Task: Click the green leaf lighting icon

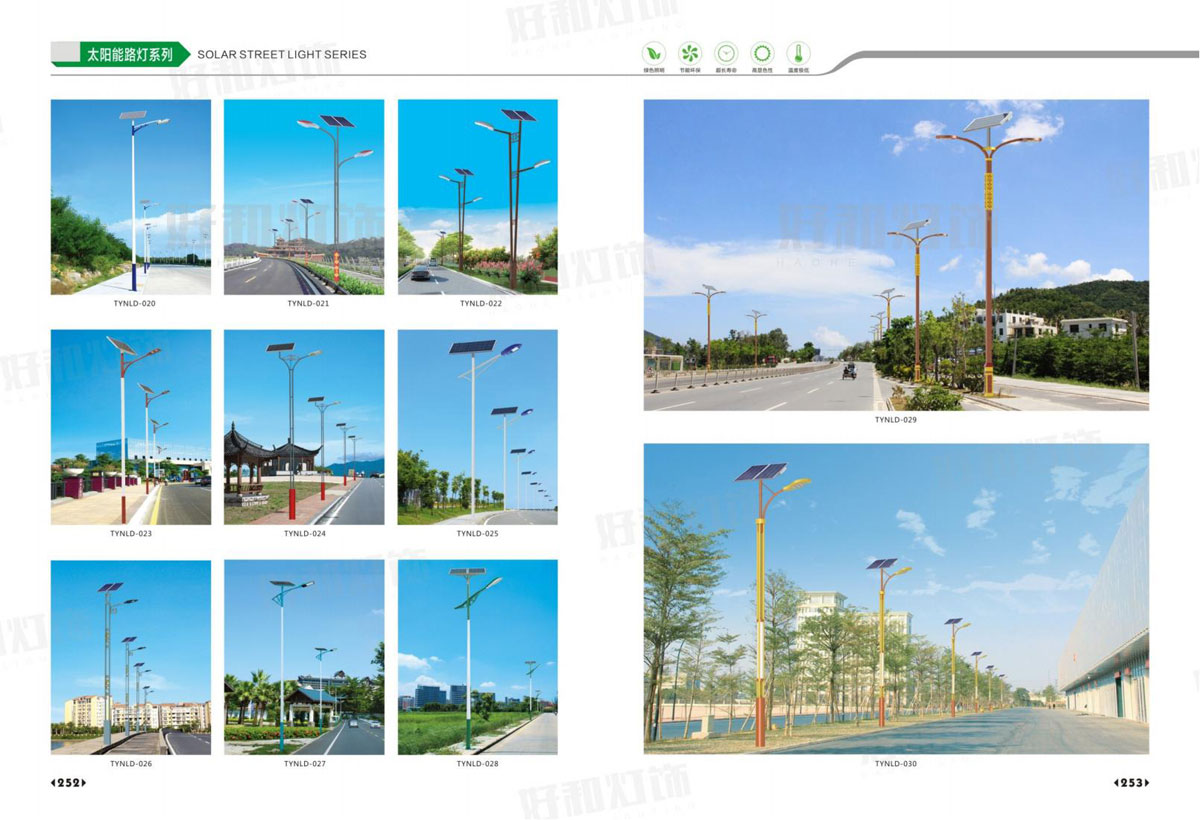Action: point(653,53)
